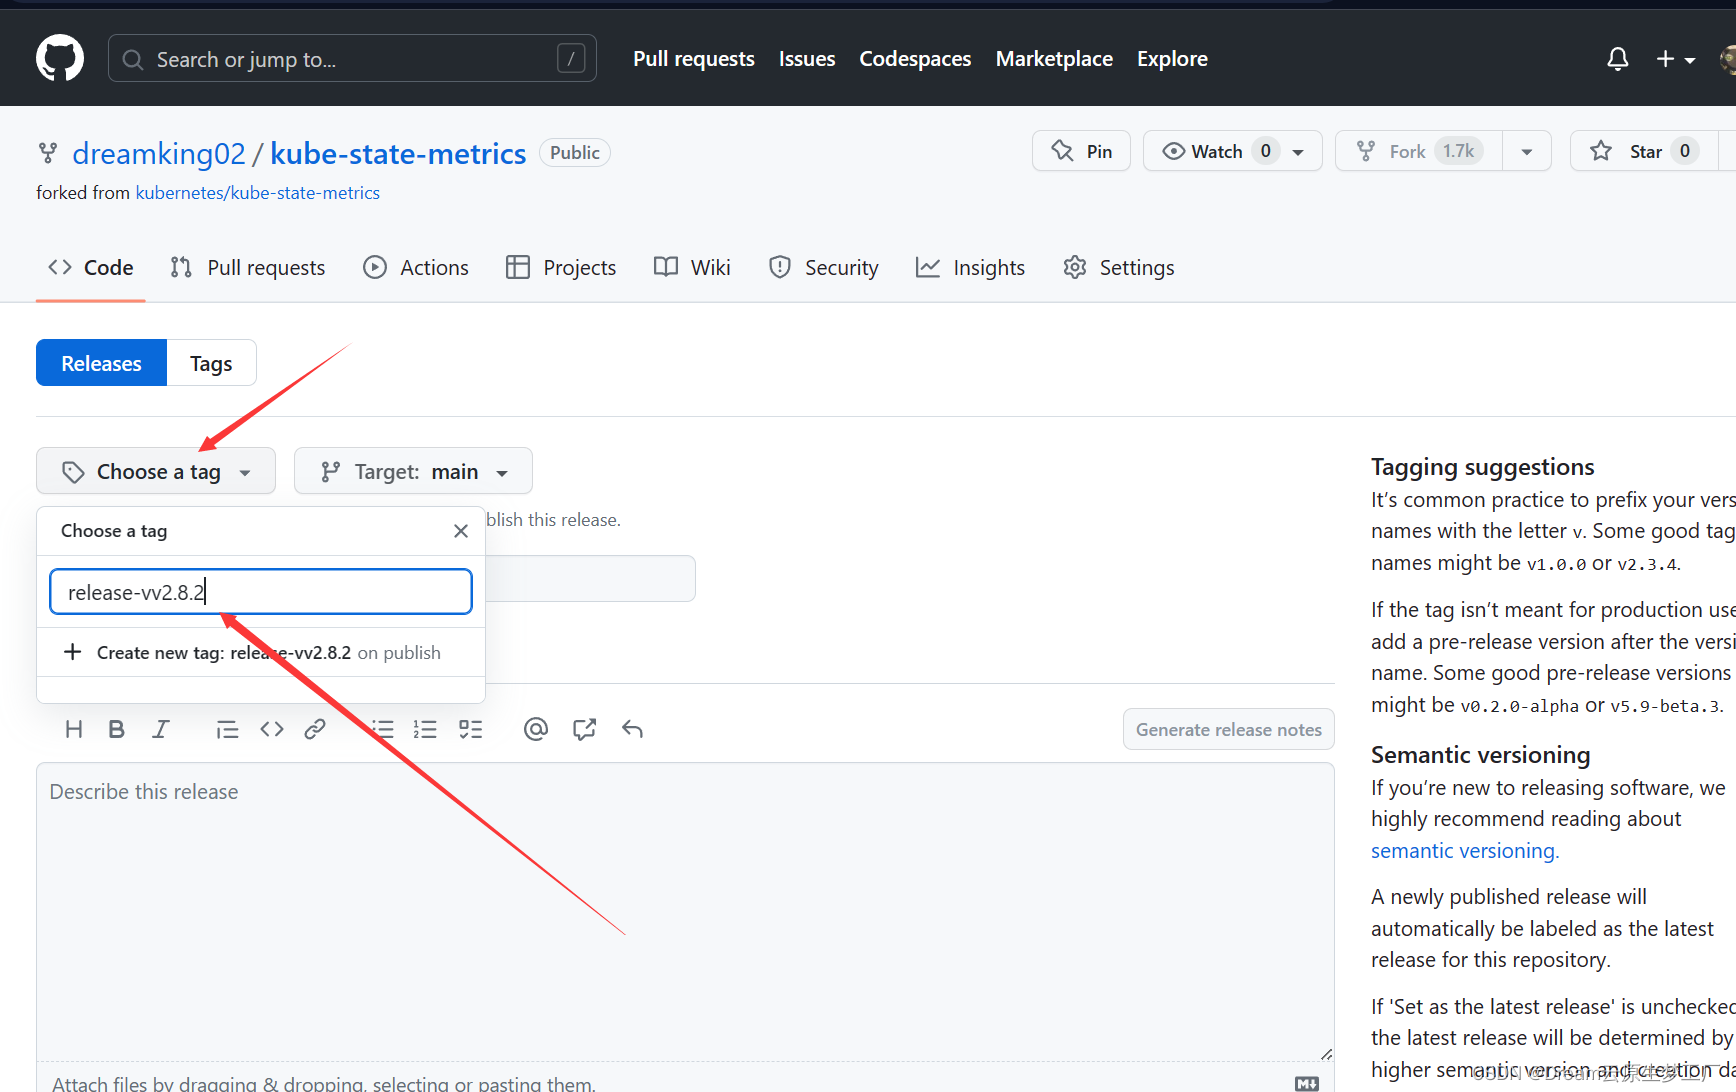
Task: Go to Pull requests in the top navigation
Action: (694, 59)
